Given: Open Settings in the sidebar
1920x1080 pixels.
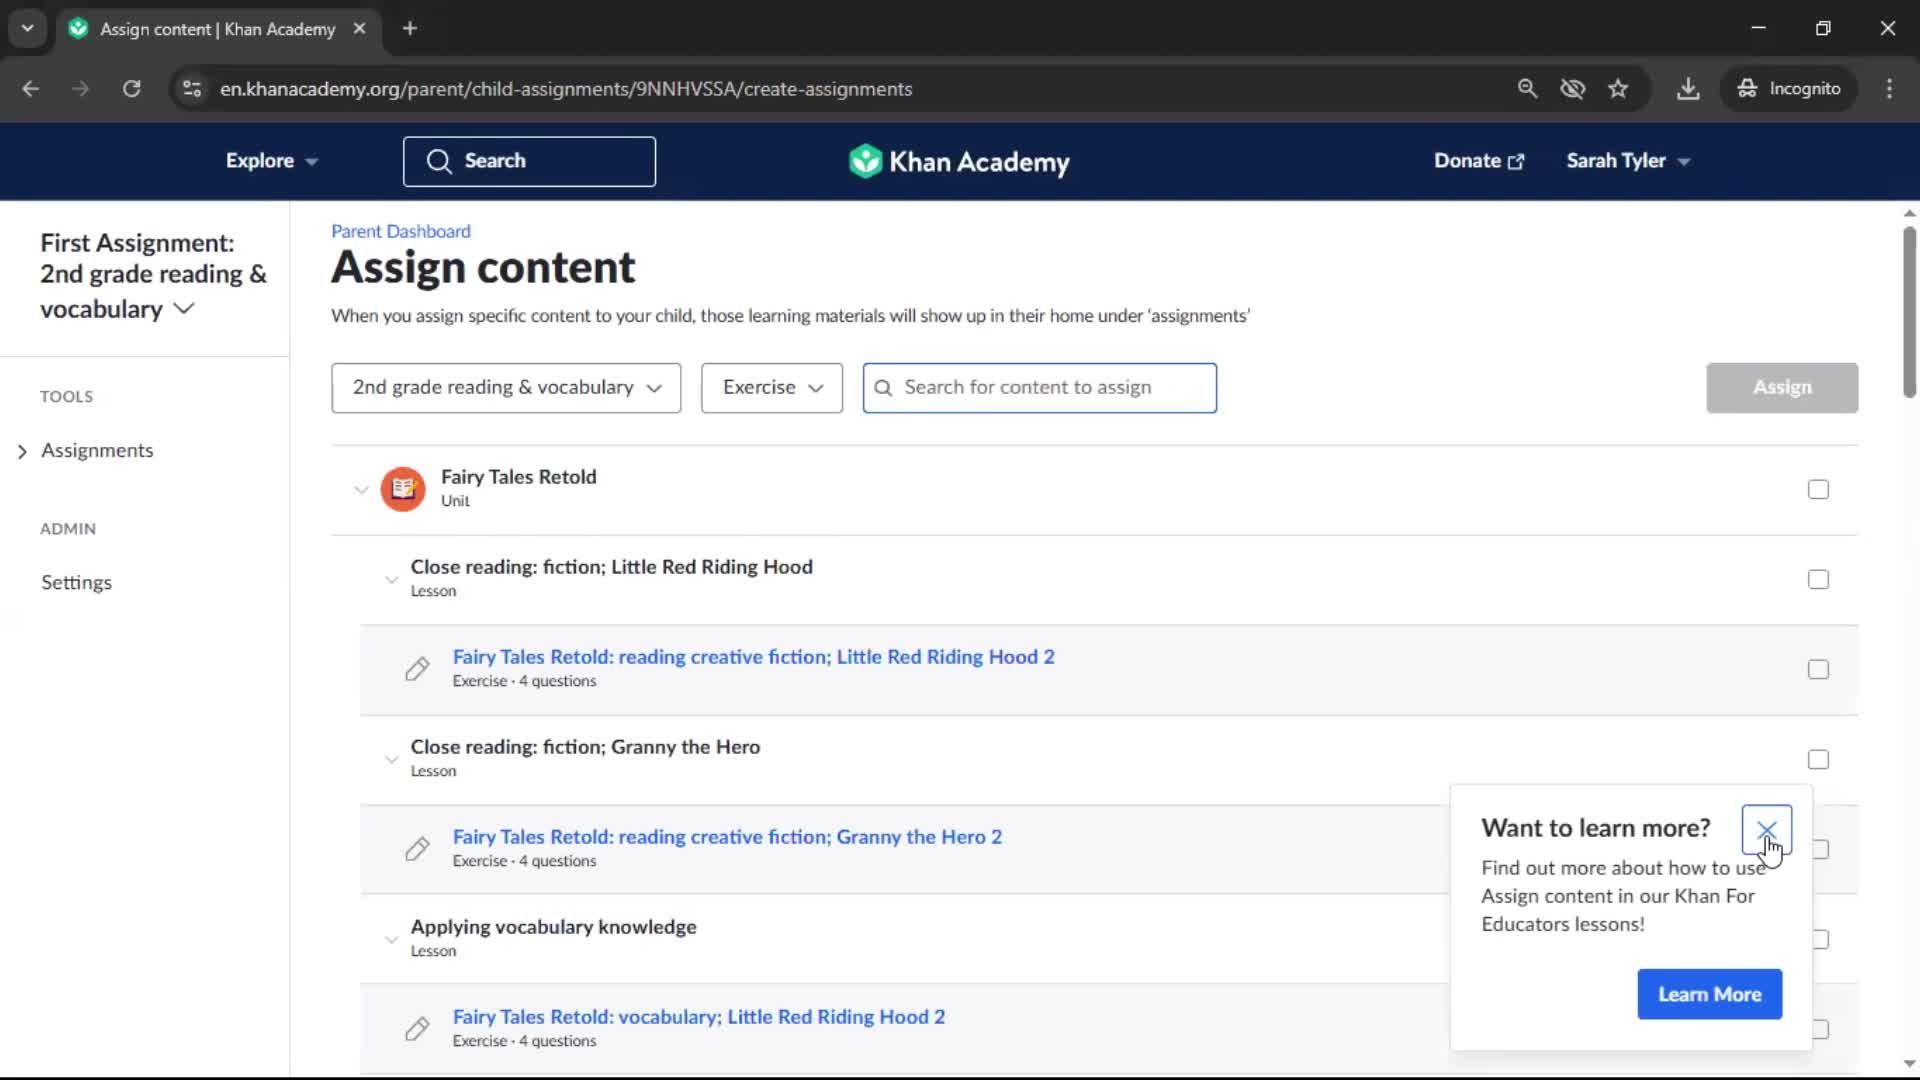Looking at the screenshot, I should 76,583.
